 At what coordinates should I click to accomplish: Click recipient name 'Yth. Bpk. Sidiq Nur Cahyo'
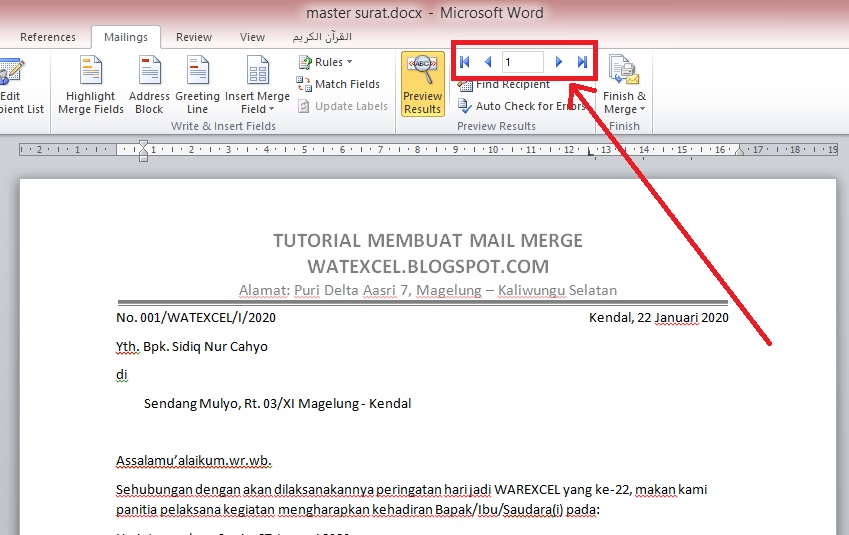[192, 347]
